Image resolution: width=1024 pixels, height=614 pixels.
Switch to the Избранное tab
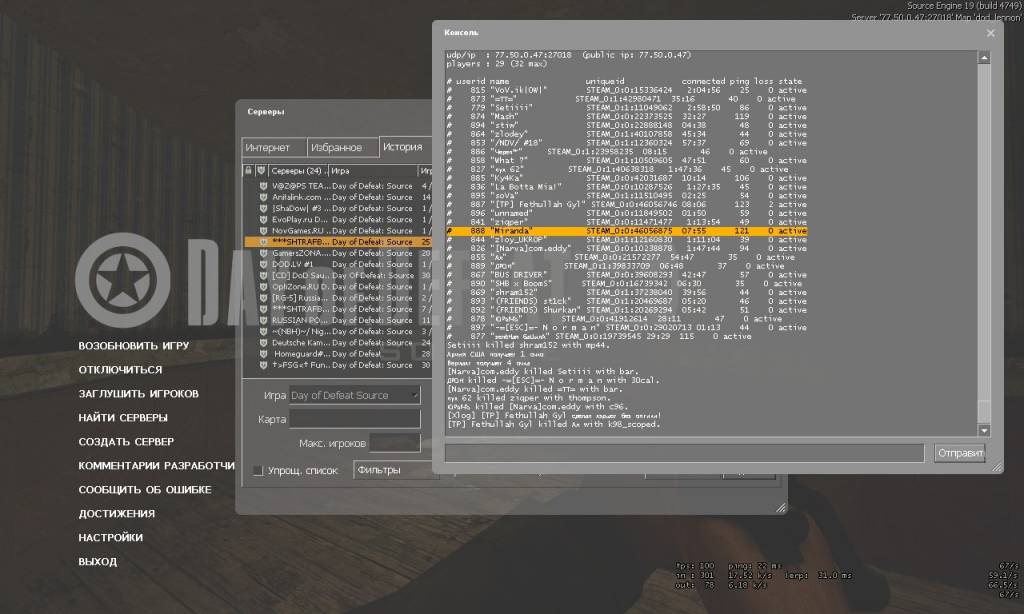coord(342,147)
